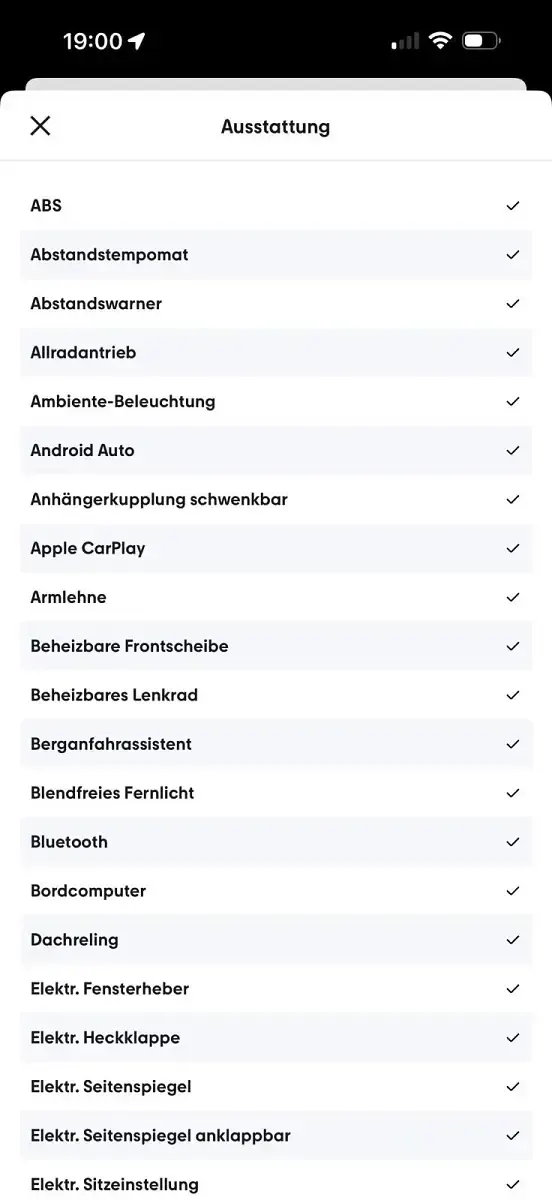Tap the checkmark beside Android Auto
Image resolution: width=552 pixels, height=1200 pixels.
click(513, 450)
